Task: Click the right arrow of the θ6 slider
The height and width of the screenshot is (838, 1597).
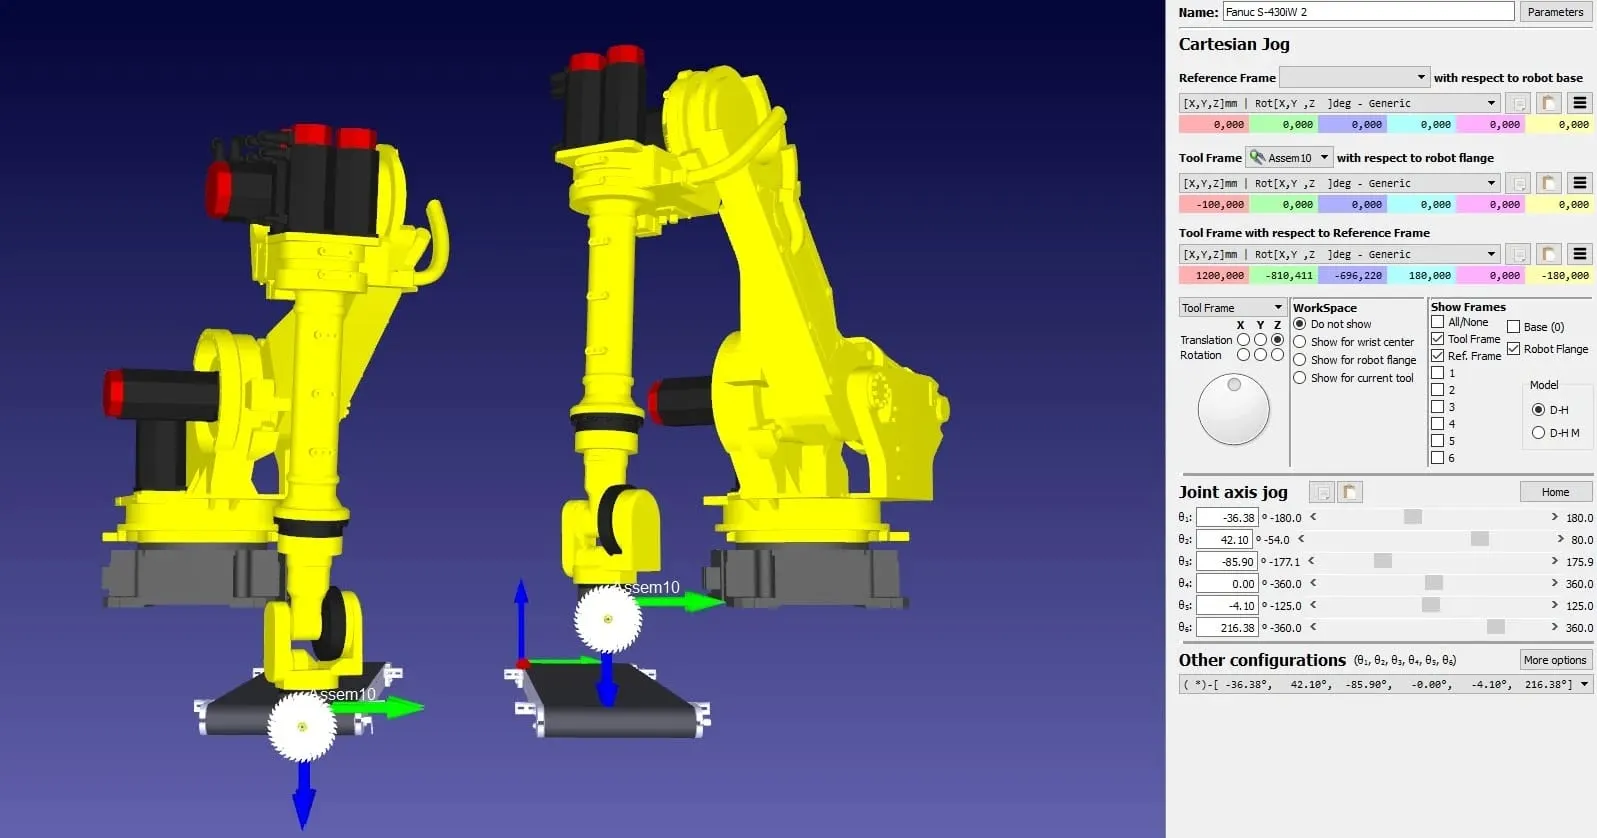Action: (x=1555, y=628)
